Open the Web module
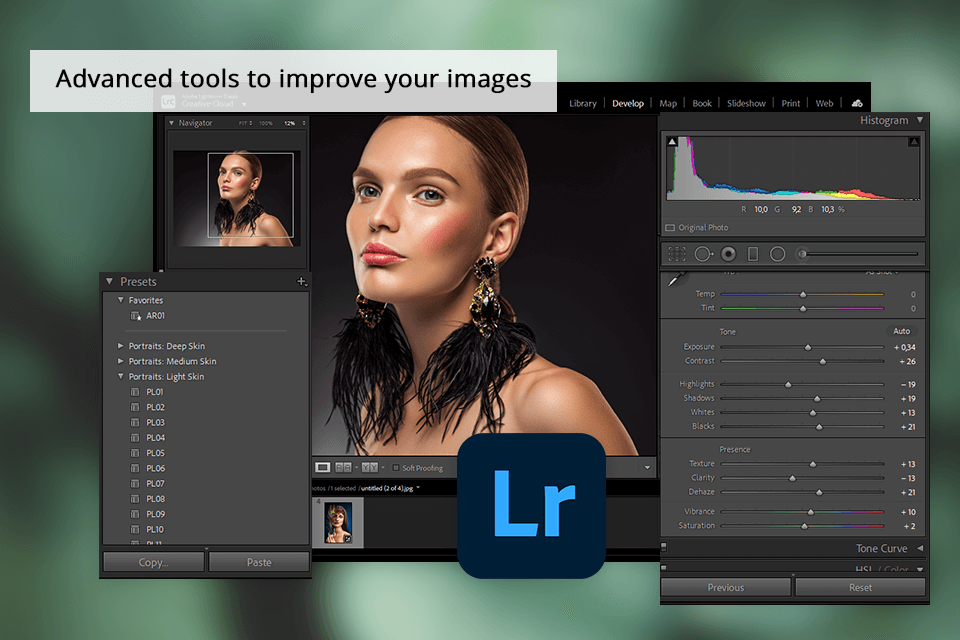The height and width of the screenshot is (640, 960). (824, 104)
